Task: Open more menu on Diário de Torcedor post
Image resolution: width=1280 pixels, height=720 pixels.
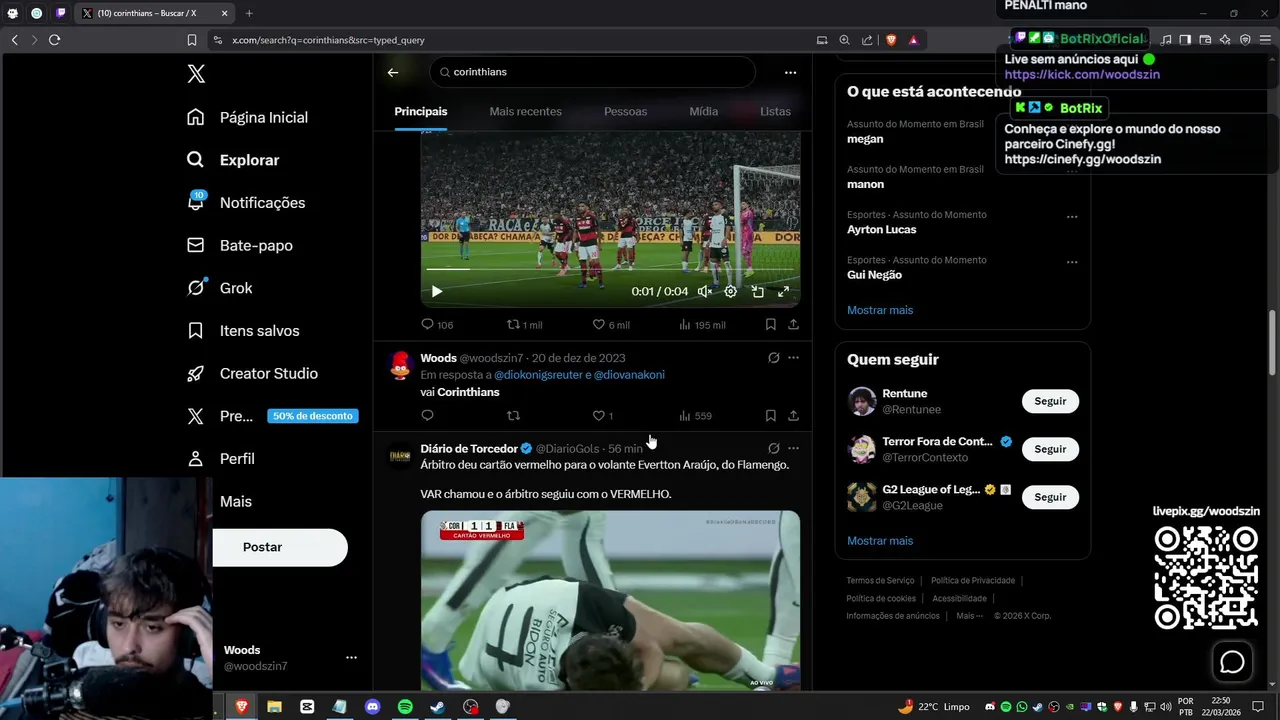Action: pos(793,448)
